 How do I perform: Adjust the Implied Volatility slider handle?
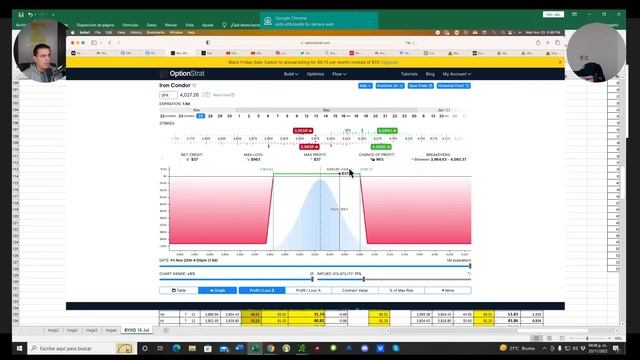click(x=364, y=280)
